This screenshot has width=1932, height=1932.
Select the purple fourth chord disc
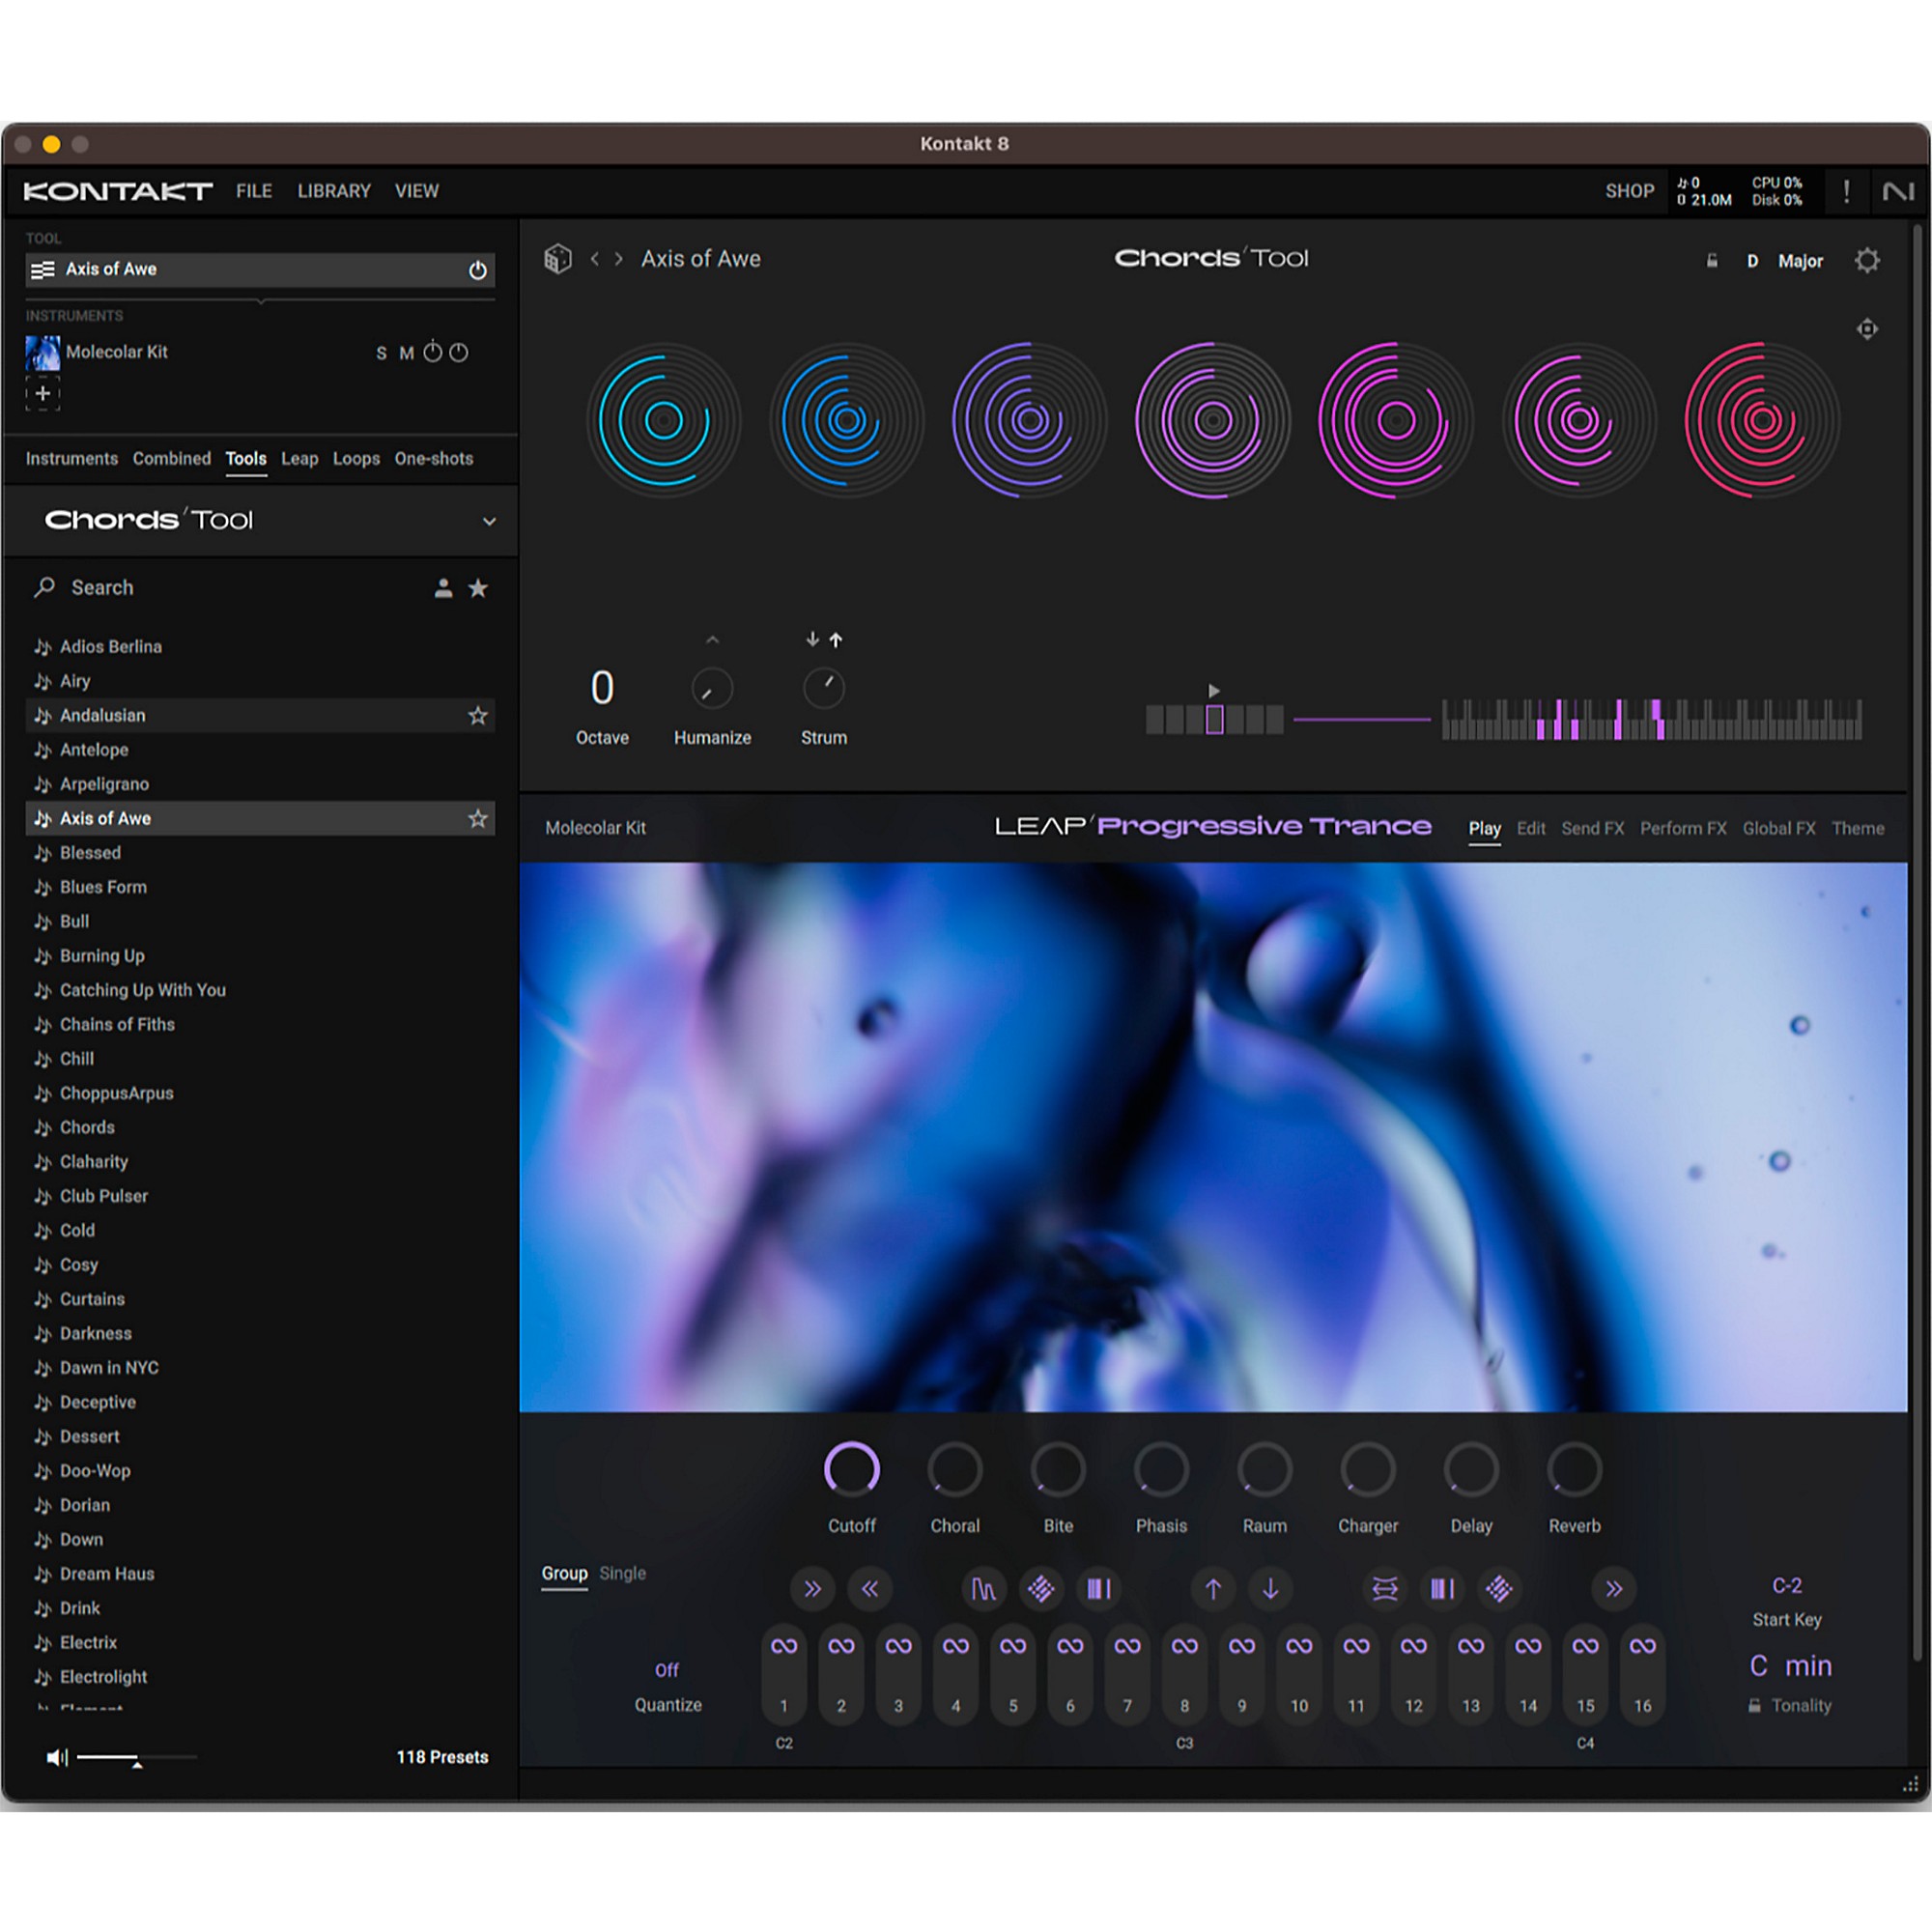click(1212, 420)
